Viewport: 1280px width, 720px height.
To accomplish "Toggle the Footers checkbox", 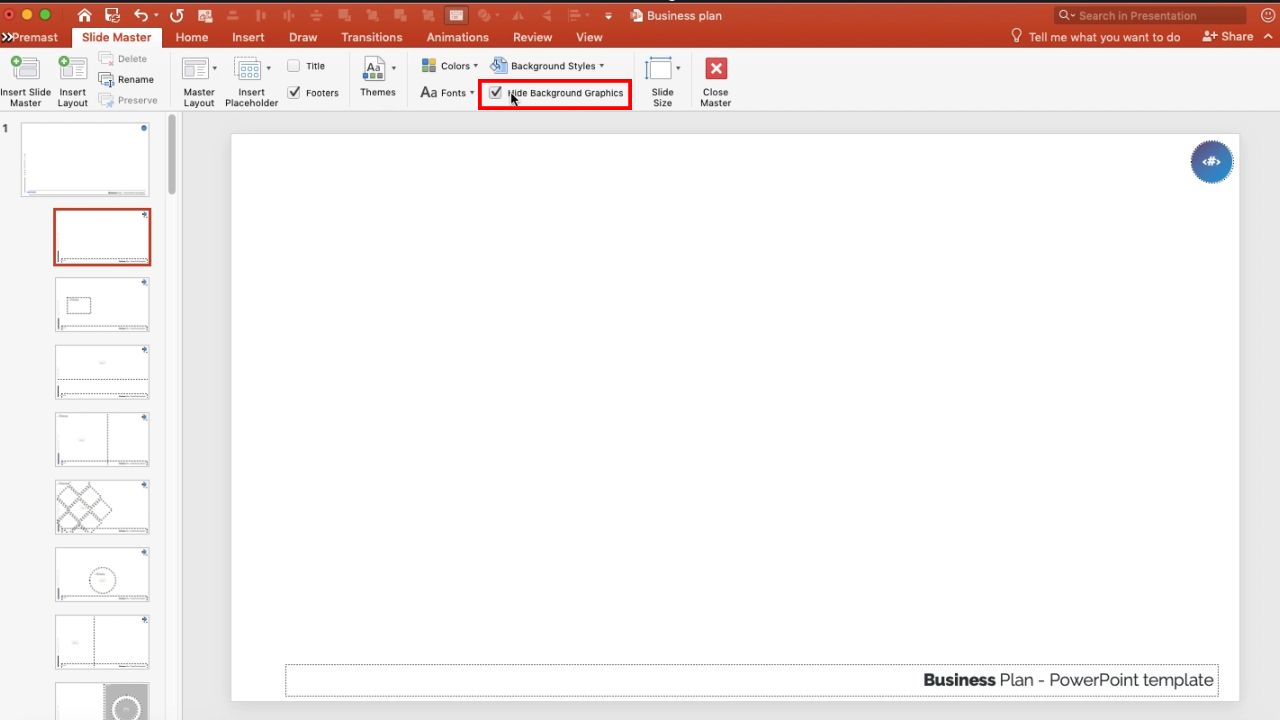I will [x=293, y=92].
